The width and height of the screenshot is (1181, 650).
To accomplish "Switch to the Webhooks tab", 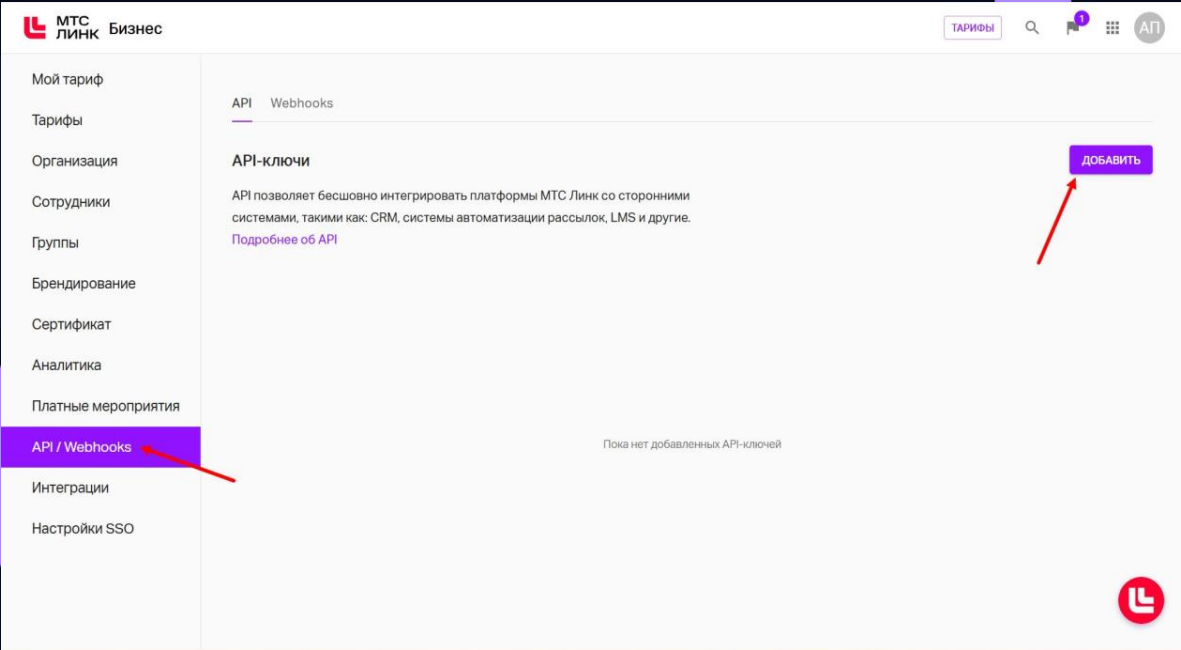I will (301, 103).
